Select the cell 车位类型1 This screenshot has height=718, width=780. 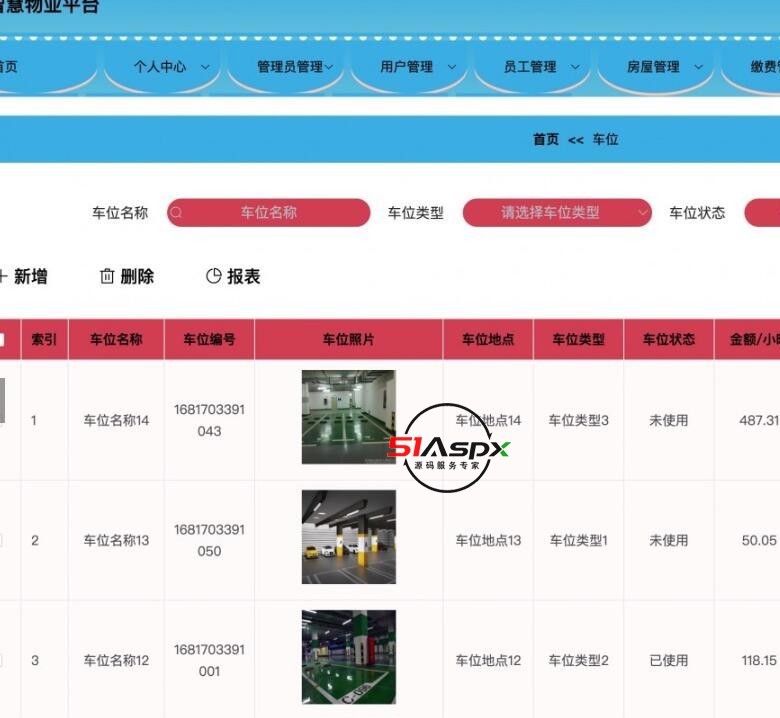[579, 540]
